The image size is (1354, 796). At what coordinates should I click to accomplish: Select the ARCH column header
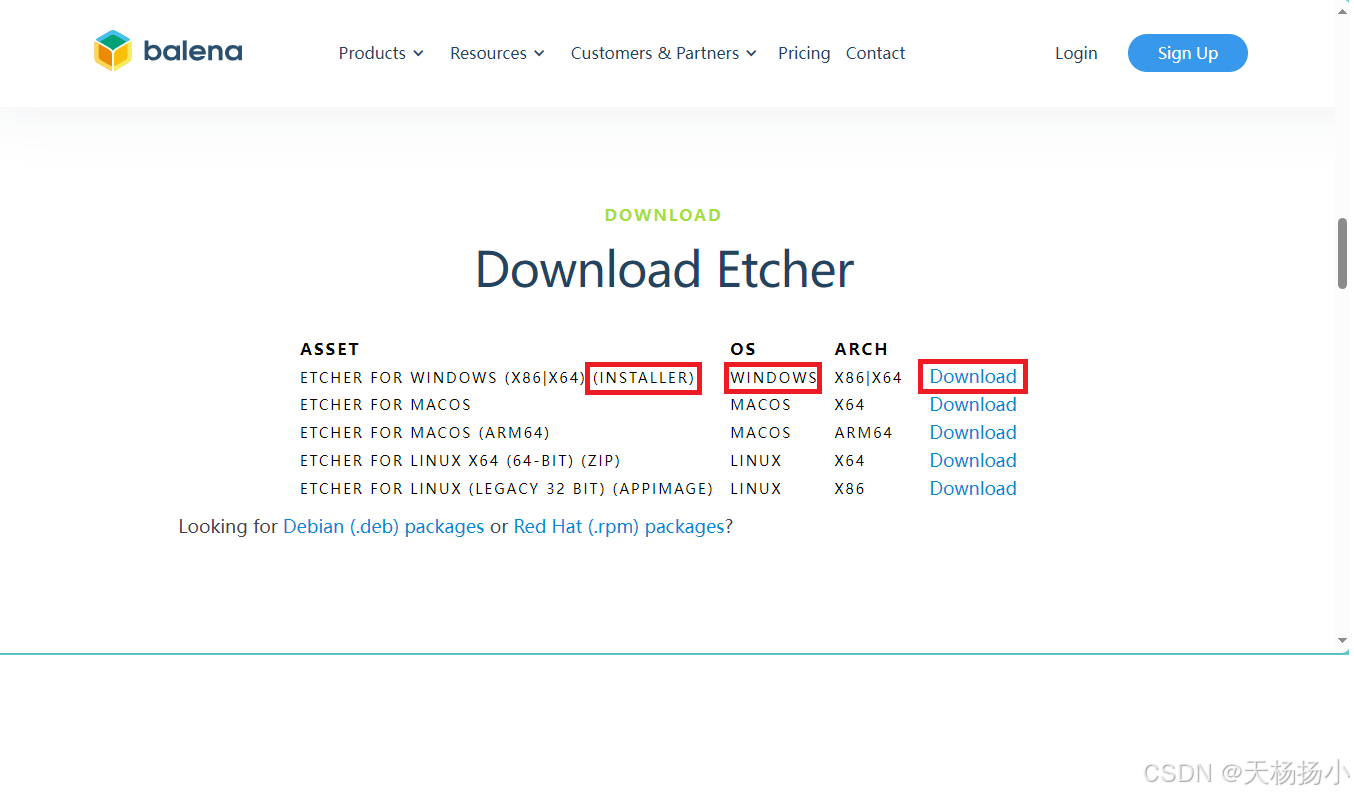coord(861,349)
